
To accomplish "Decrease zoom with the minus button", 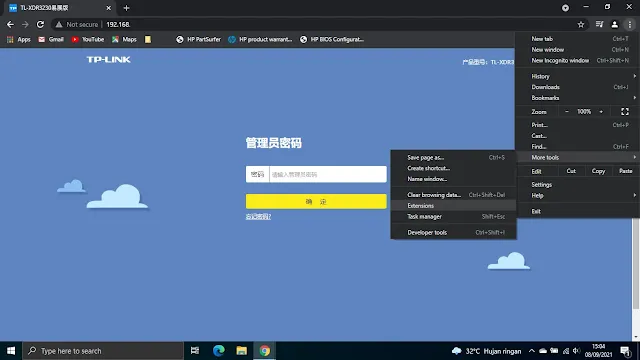I will 567,111.
